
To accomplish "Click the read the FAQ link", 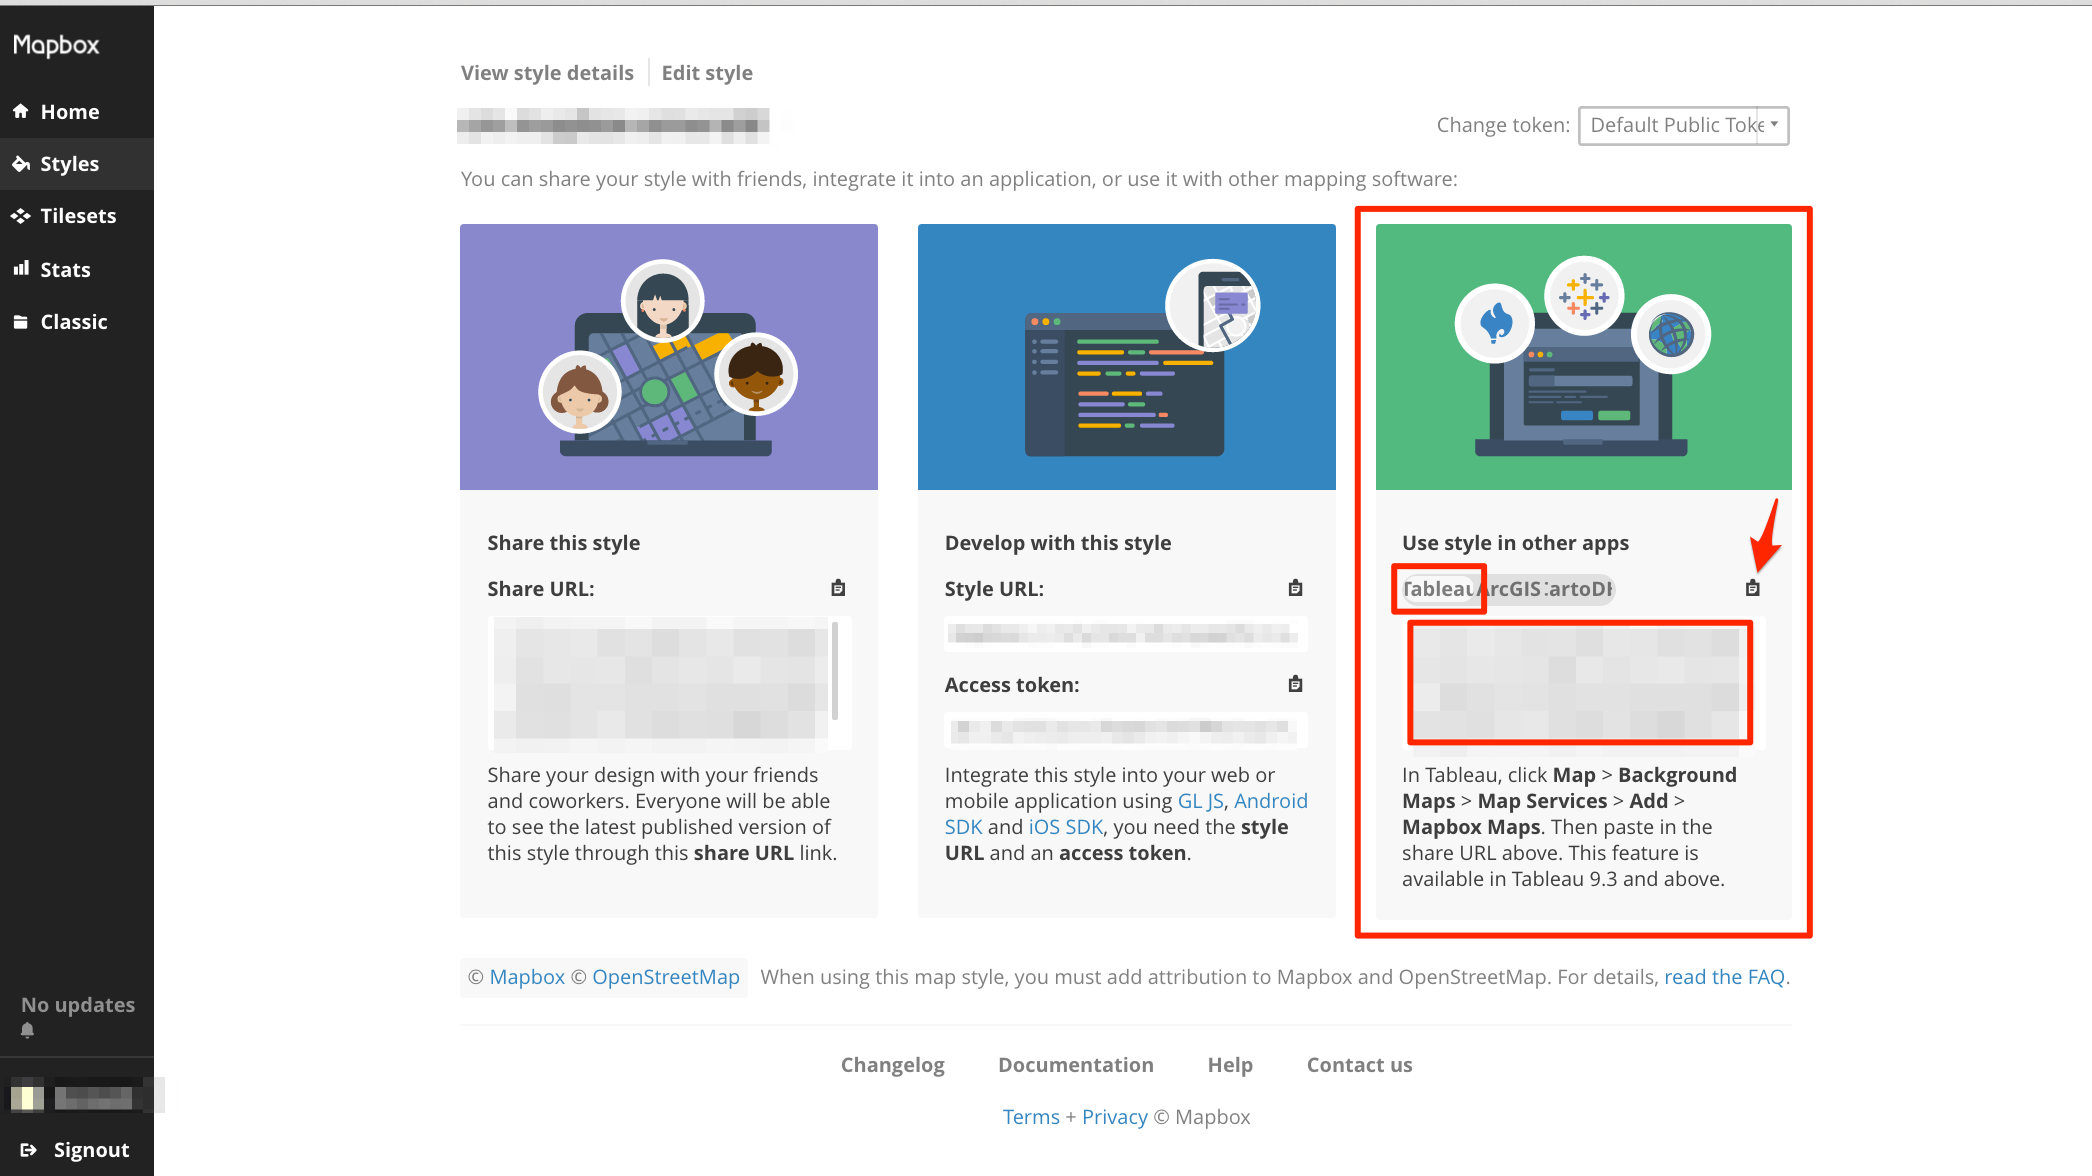I will [1724, 977].
